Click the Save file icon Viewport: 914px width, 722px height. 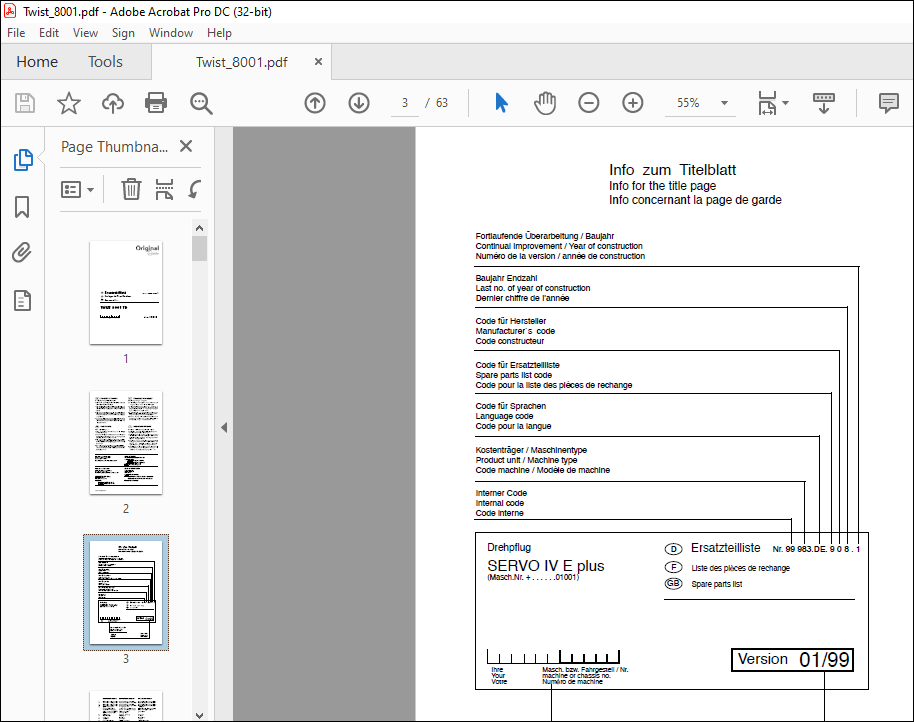click(x=24, y=103)
